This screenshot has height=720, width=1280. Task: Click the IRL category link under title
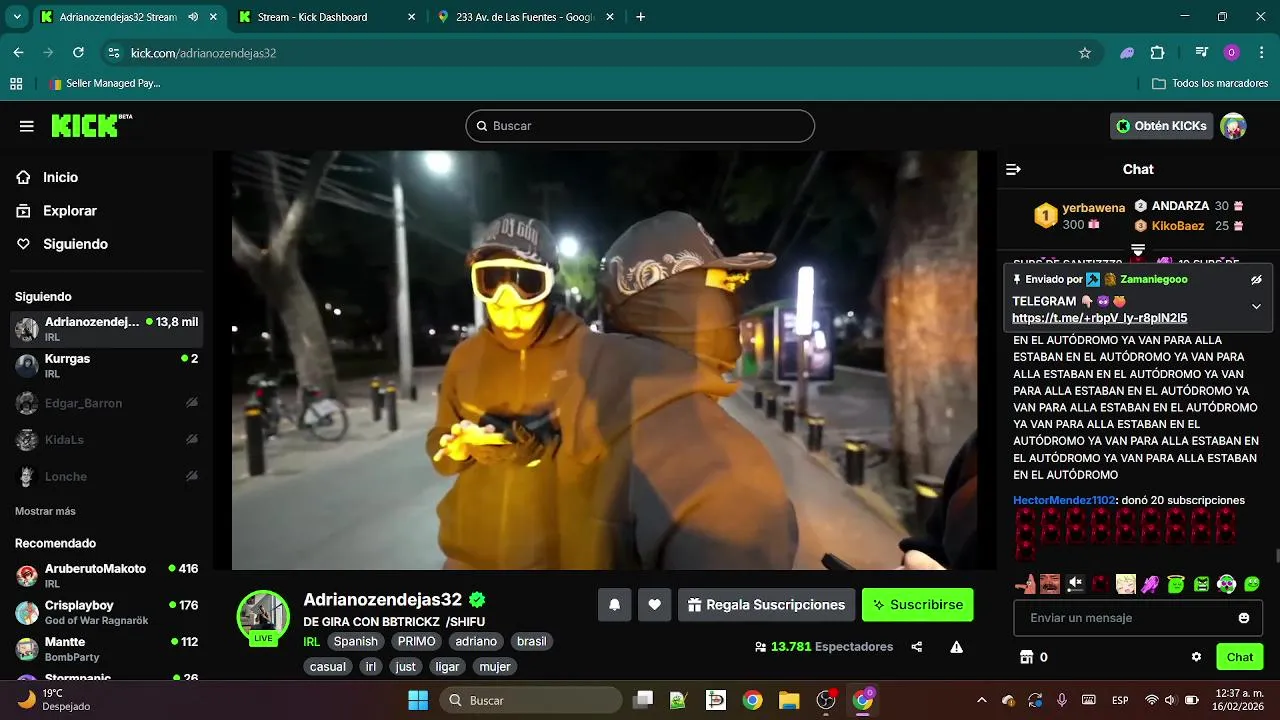click(x=311, y=641)
